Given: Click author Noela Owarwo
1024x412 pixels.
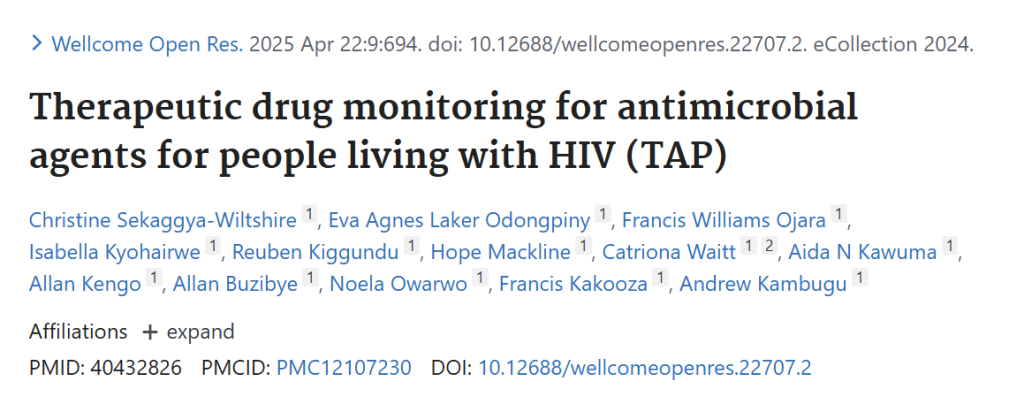Looking at the screenshot, I should (x=398, y=284).
